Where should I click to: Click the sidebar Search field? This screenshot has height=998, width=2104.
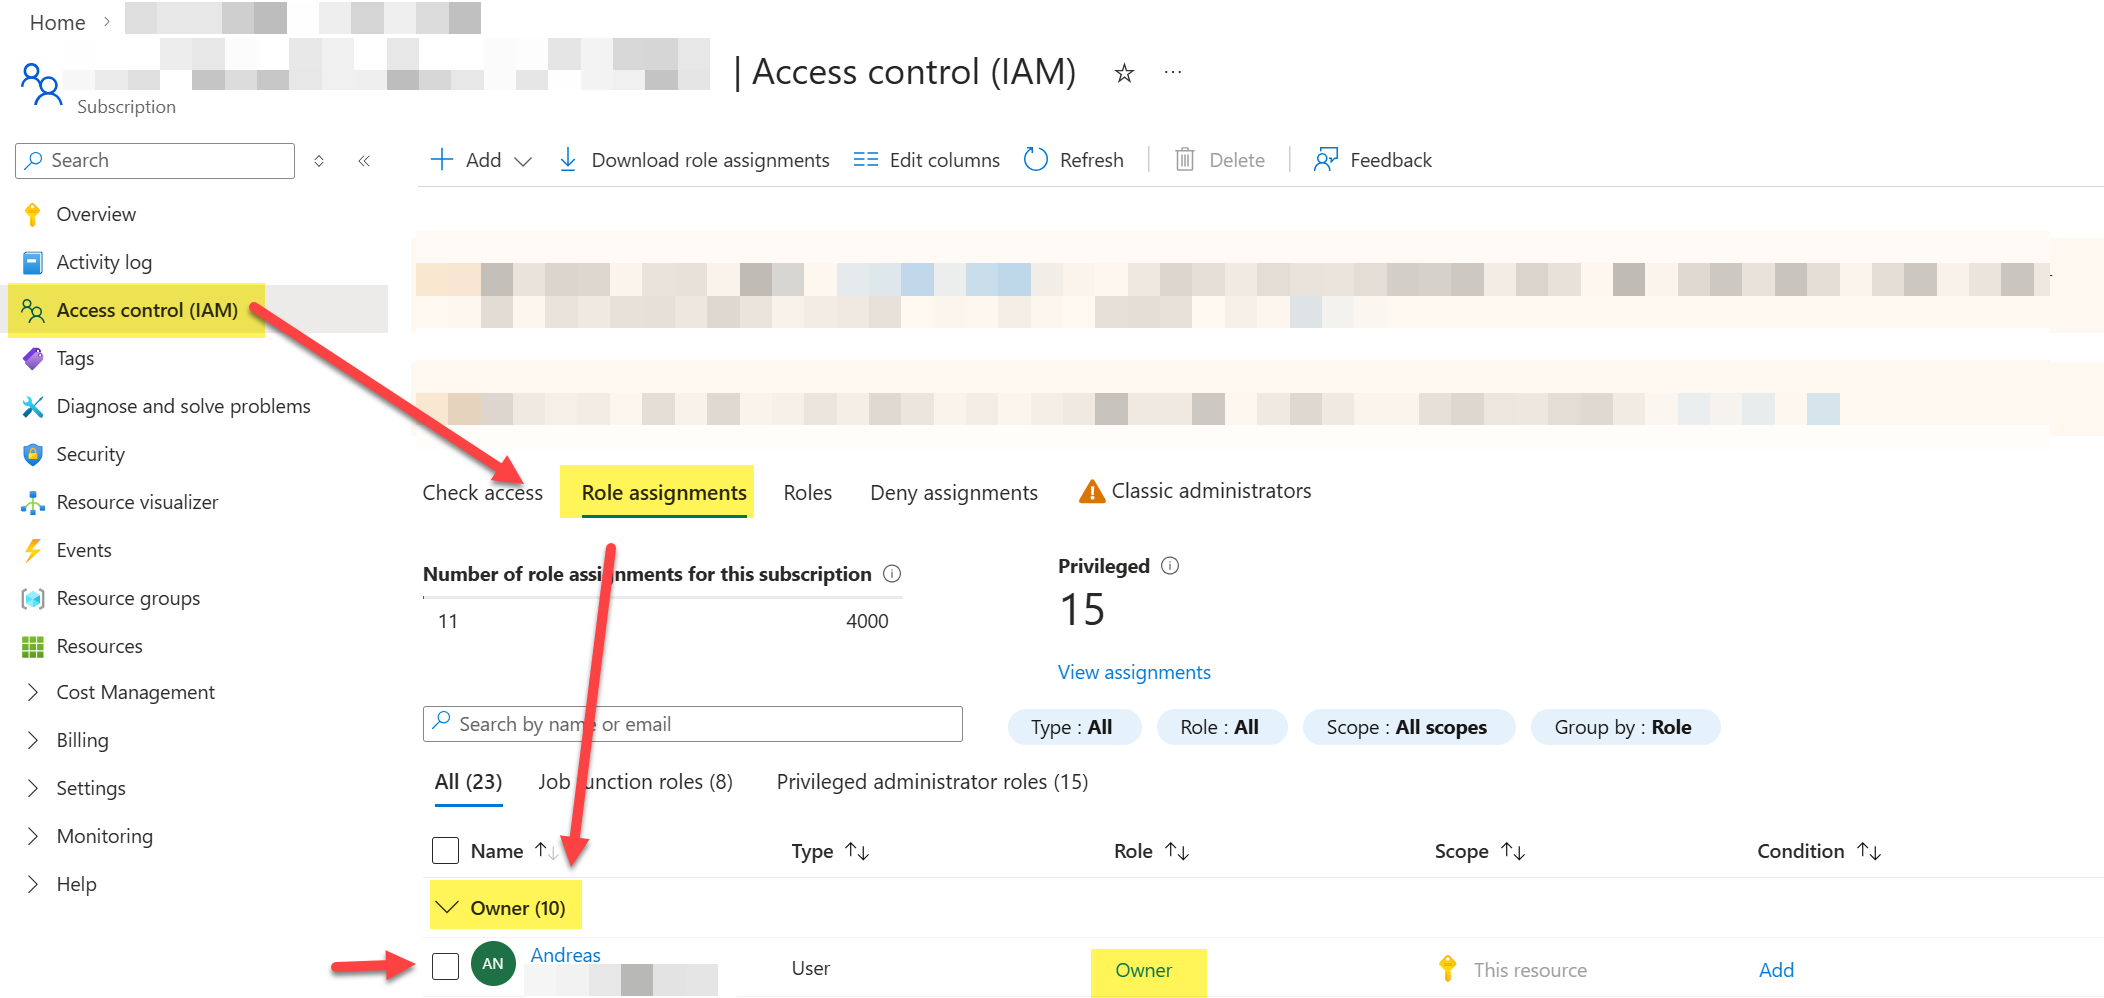pos(155,161)
